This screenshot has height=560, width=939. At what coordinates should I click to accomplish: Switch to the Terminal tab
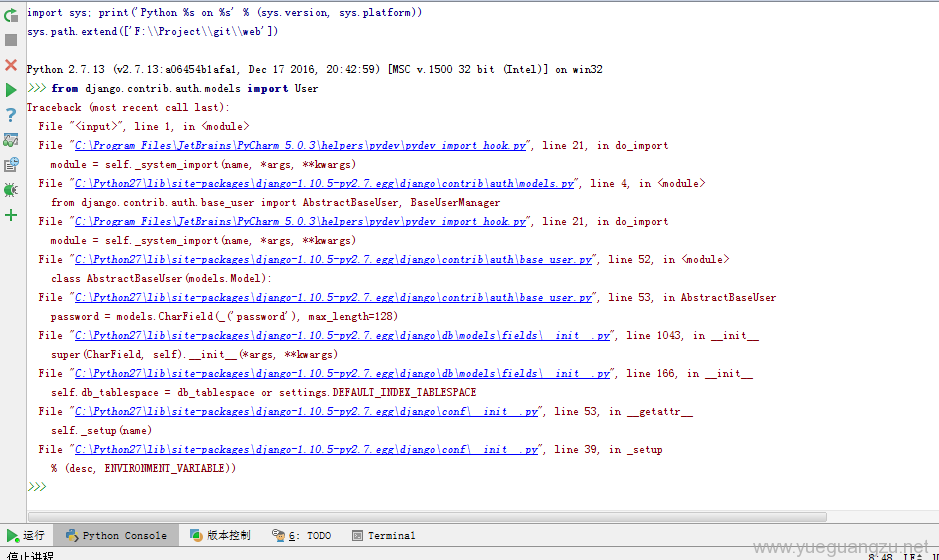coord(384,535)
